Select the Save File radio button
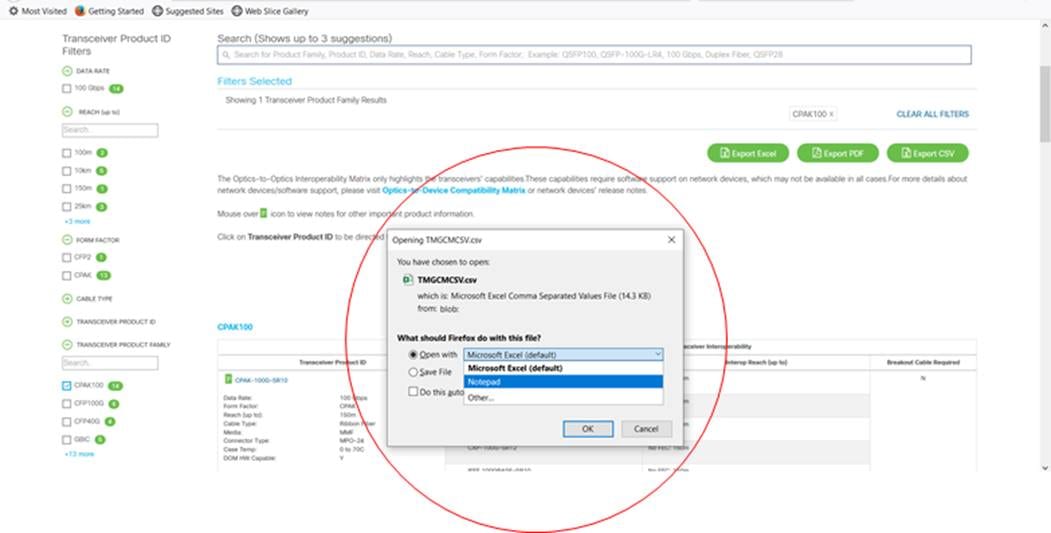This screenshot has height=533, width=1051. (413, 372)
